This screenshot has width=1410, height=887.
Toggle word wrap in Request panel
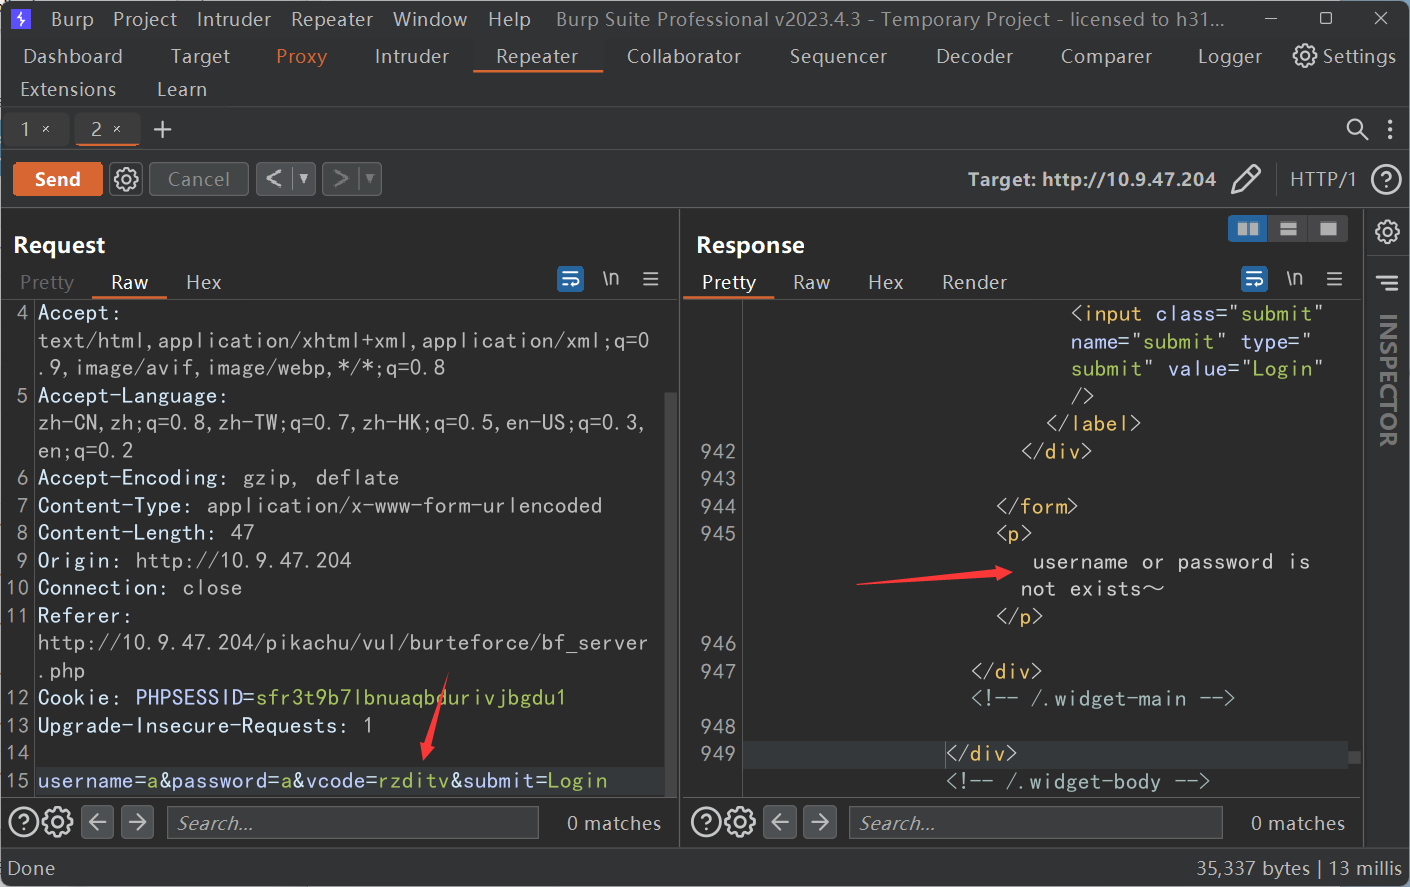click(x=570, y=278)
